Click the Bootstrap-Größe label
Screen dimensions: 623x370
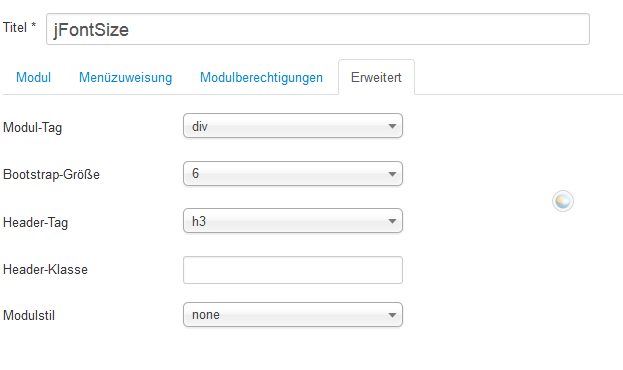tap(51, 174)
